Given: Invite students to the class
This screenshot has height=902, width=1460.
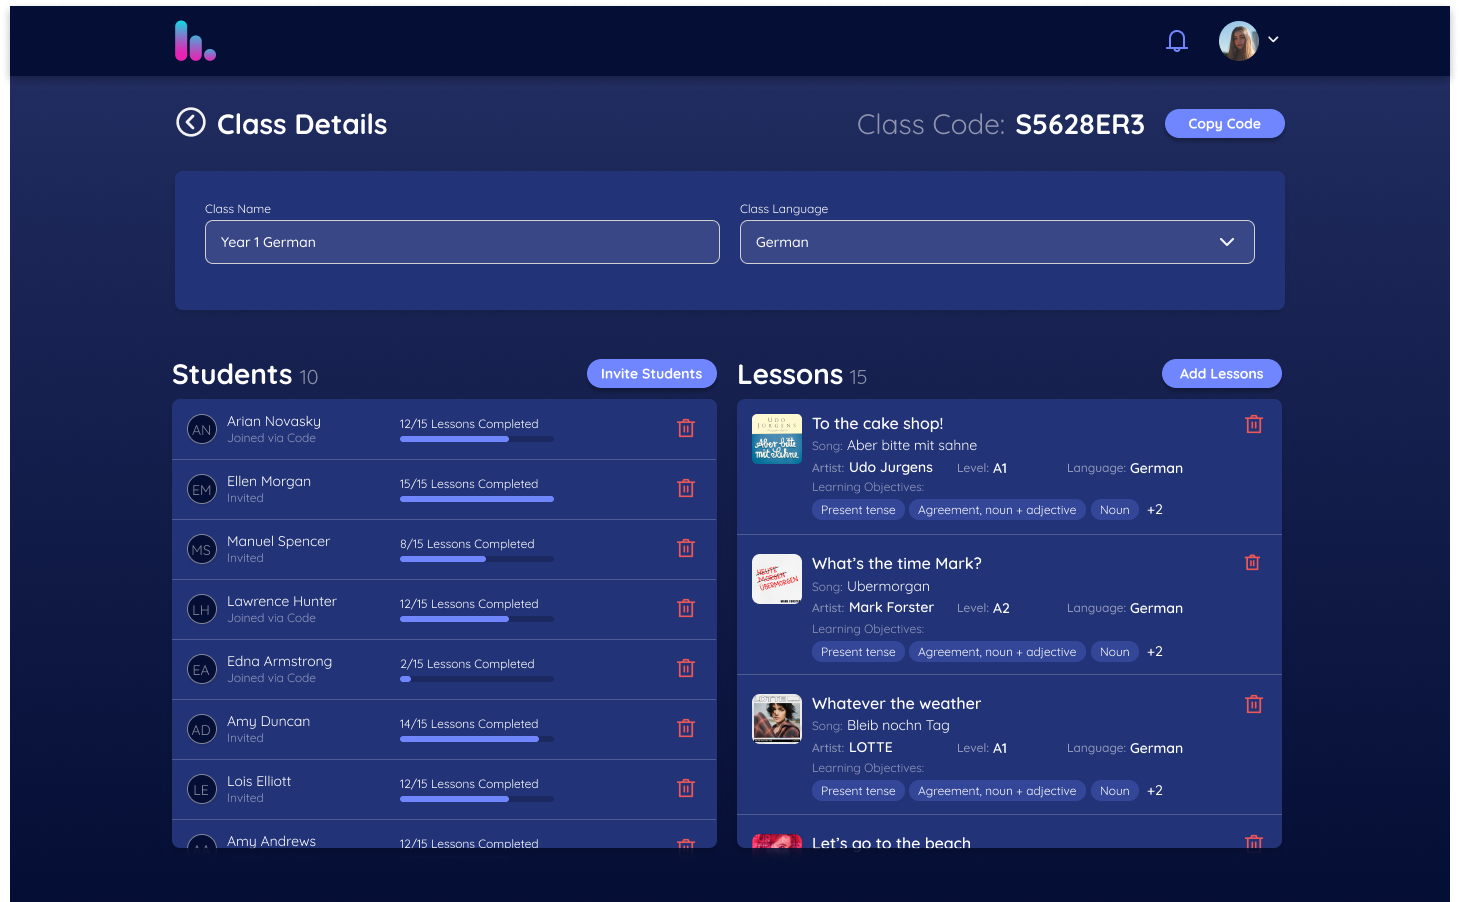Looking at the screenshot, I should pyautogui.click(x=651, y=374).
